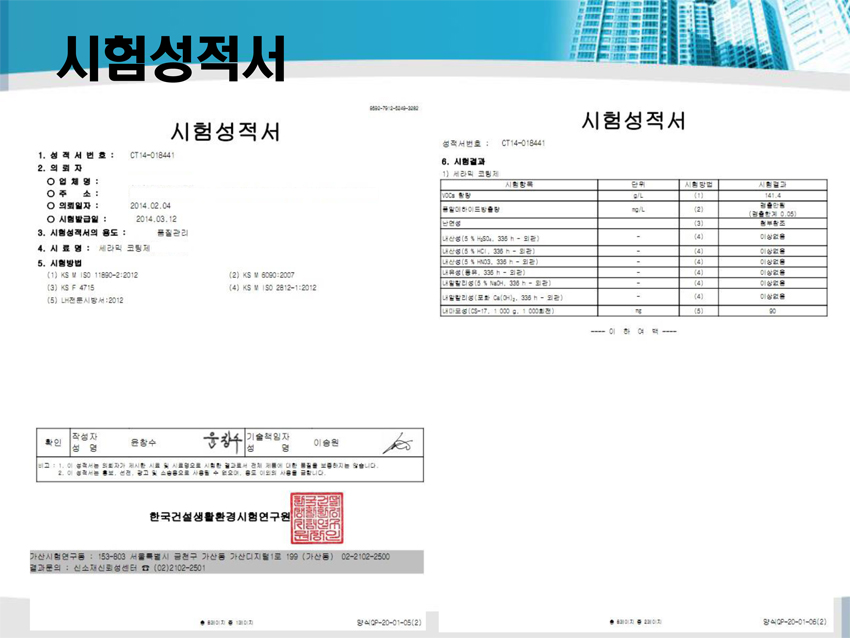Image resolution: width=850 pixels, height=638 pixels.
Task: Select the 시험항목 table column header
Action: coord(519,185)
